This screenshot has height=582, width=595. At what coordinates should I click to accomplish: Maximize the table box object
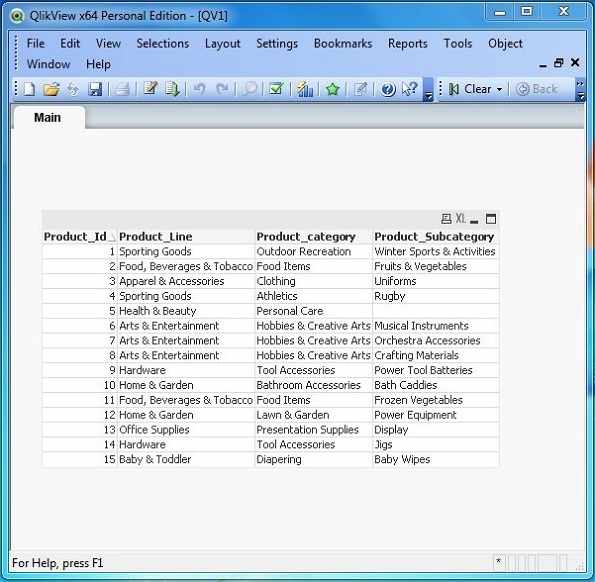(491, 219)
